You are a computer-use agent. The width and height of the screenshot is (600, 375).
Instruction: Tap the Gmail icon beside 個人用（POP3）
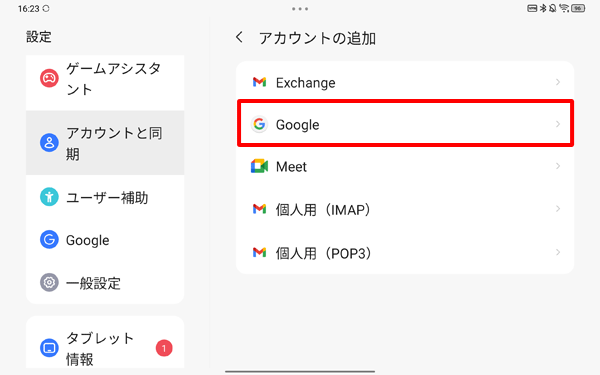pyautogui.click(x=259, y=252)
